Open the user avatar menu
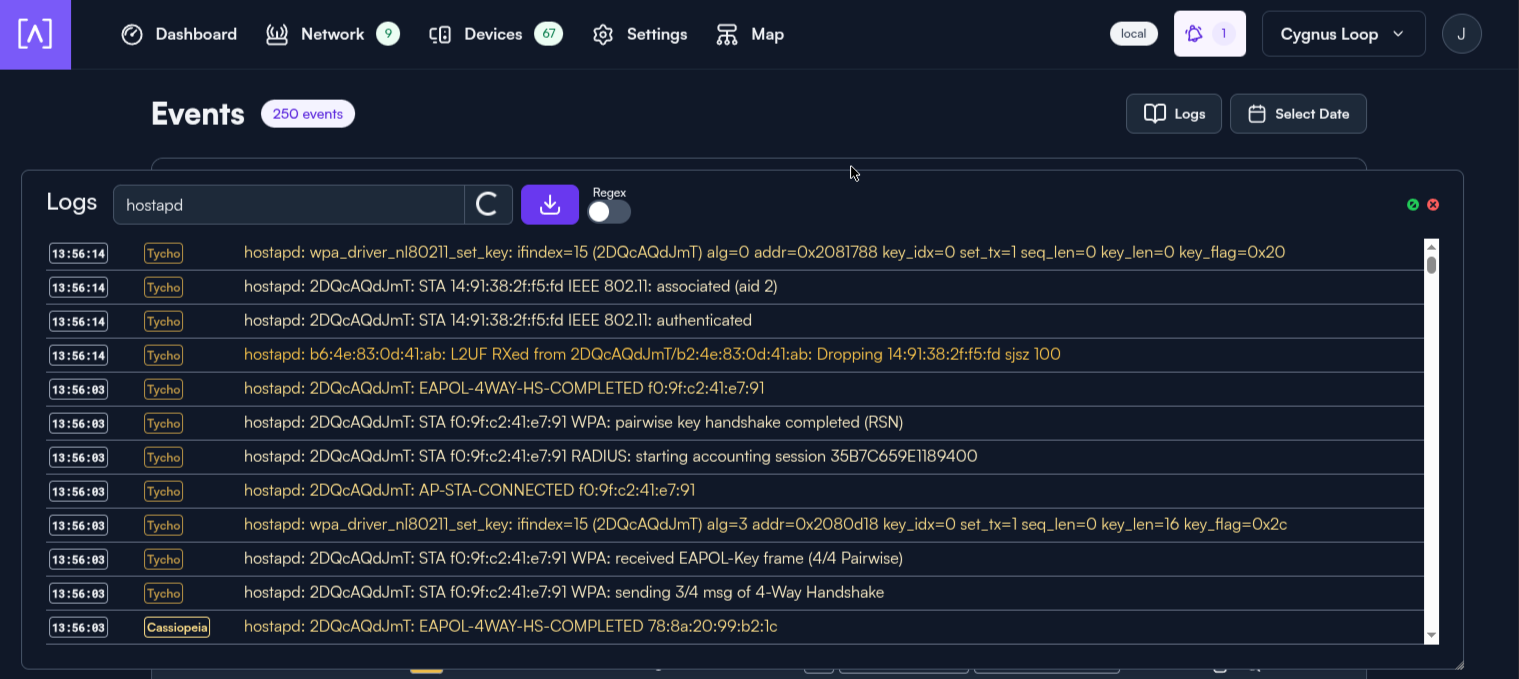Viewport: 1519px width, 679px height. point(1461,33)
